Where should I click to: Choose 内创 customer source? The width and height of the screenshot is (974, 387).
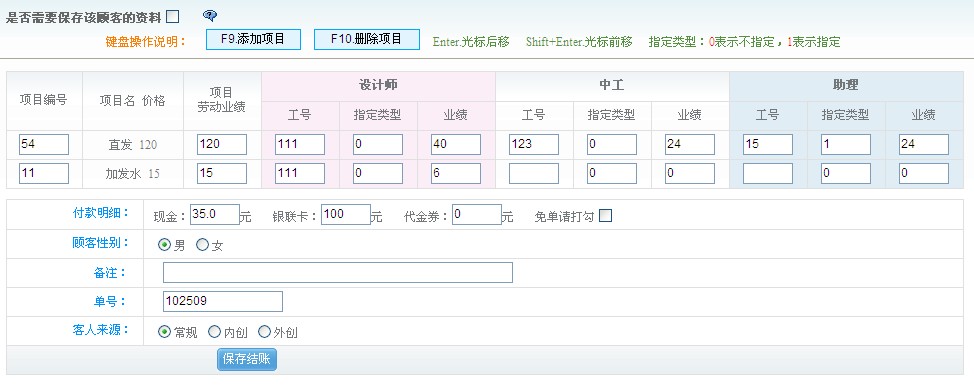[214, 332]
